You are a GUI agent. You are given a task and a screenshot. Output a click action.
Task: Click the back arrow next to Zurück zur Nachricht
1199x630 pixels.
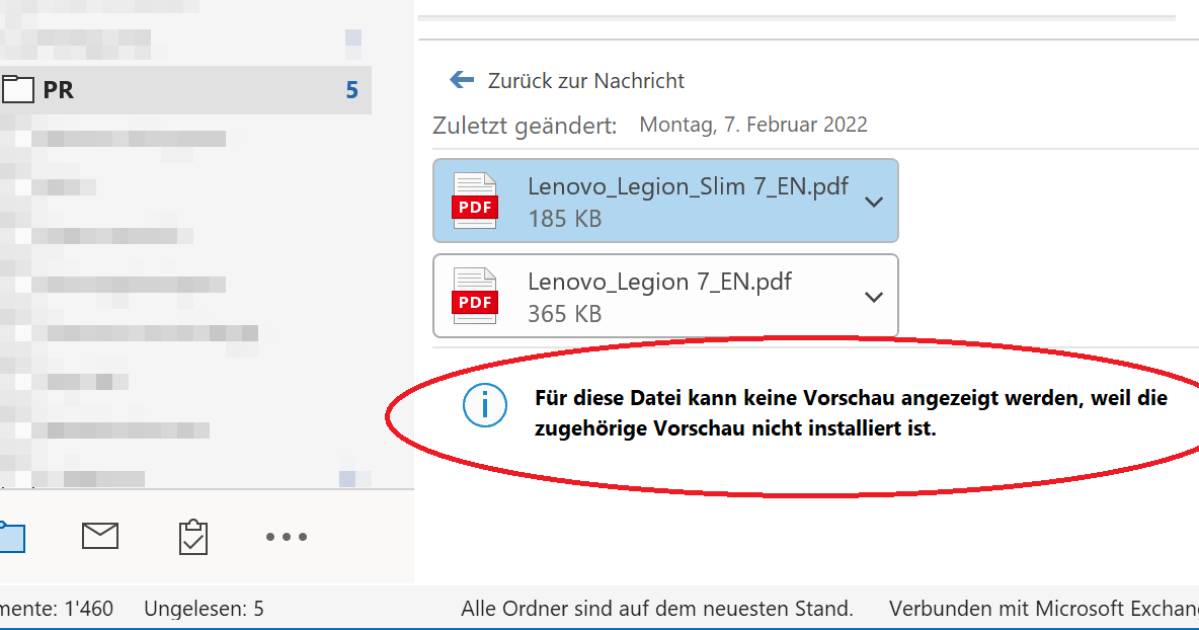pyautogui.click(x=460, y=81)
